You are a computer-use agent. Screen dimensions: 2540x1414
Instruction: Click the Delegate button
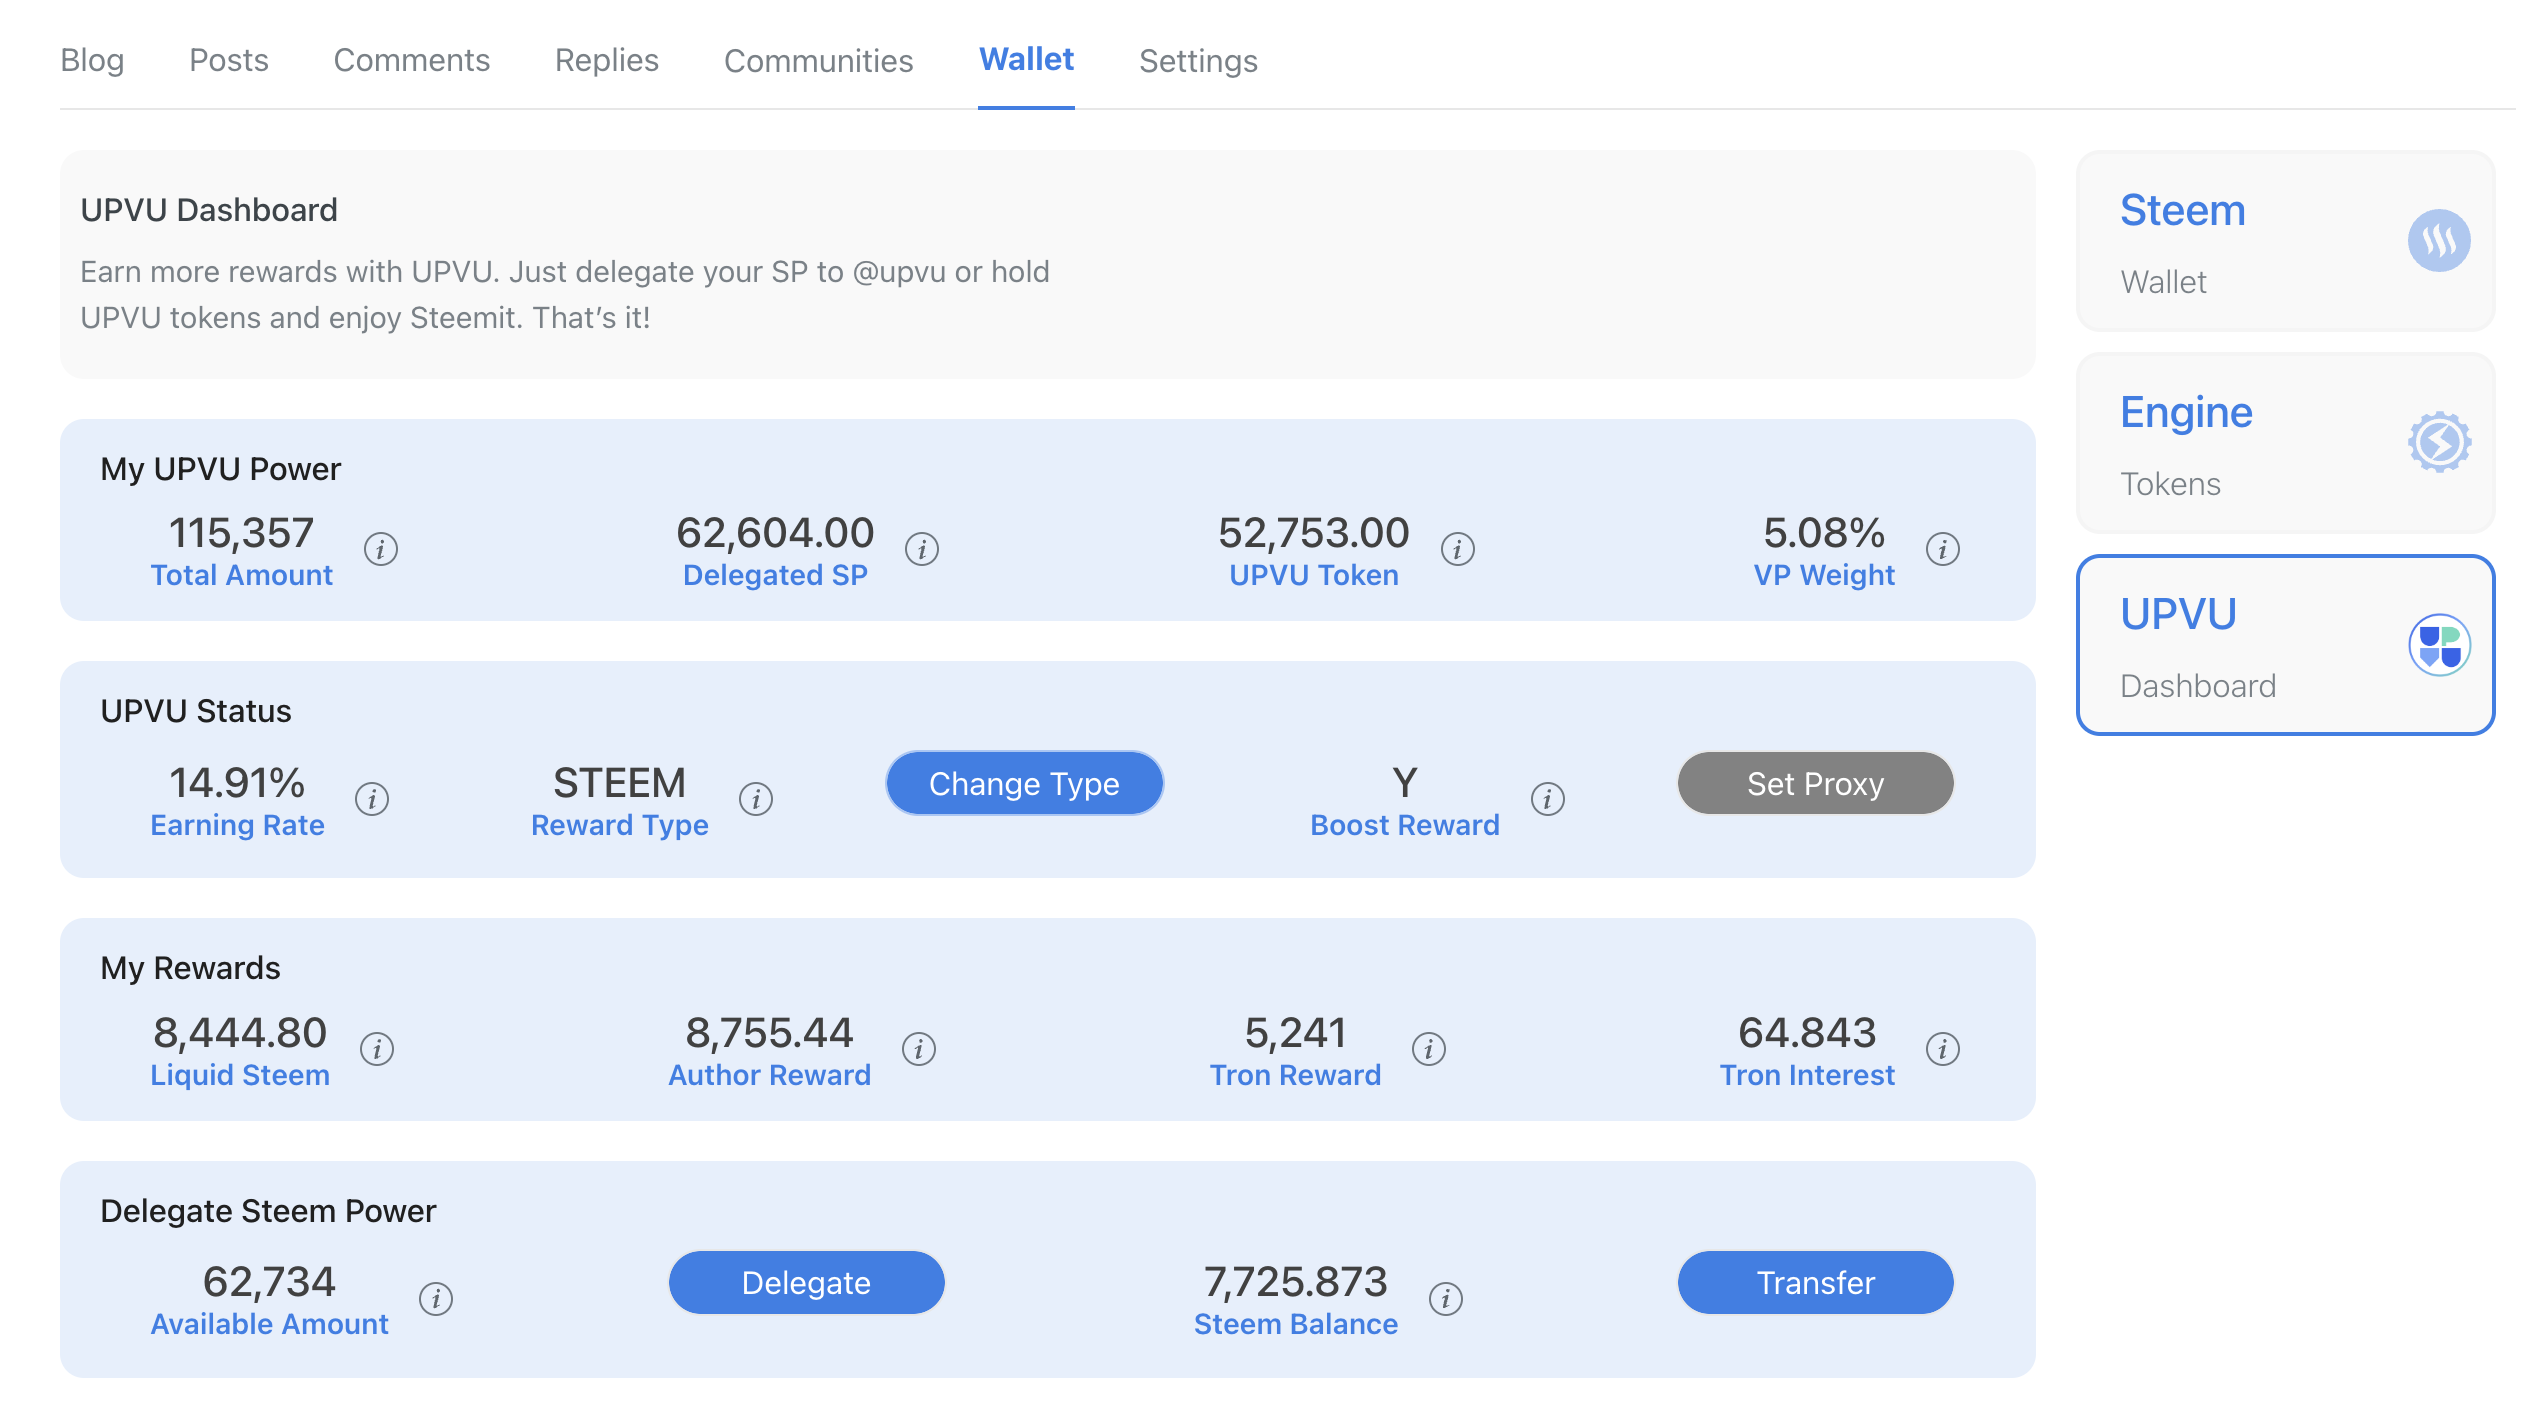coord(806,1283)
